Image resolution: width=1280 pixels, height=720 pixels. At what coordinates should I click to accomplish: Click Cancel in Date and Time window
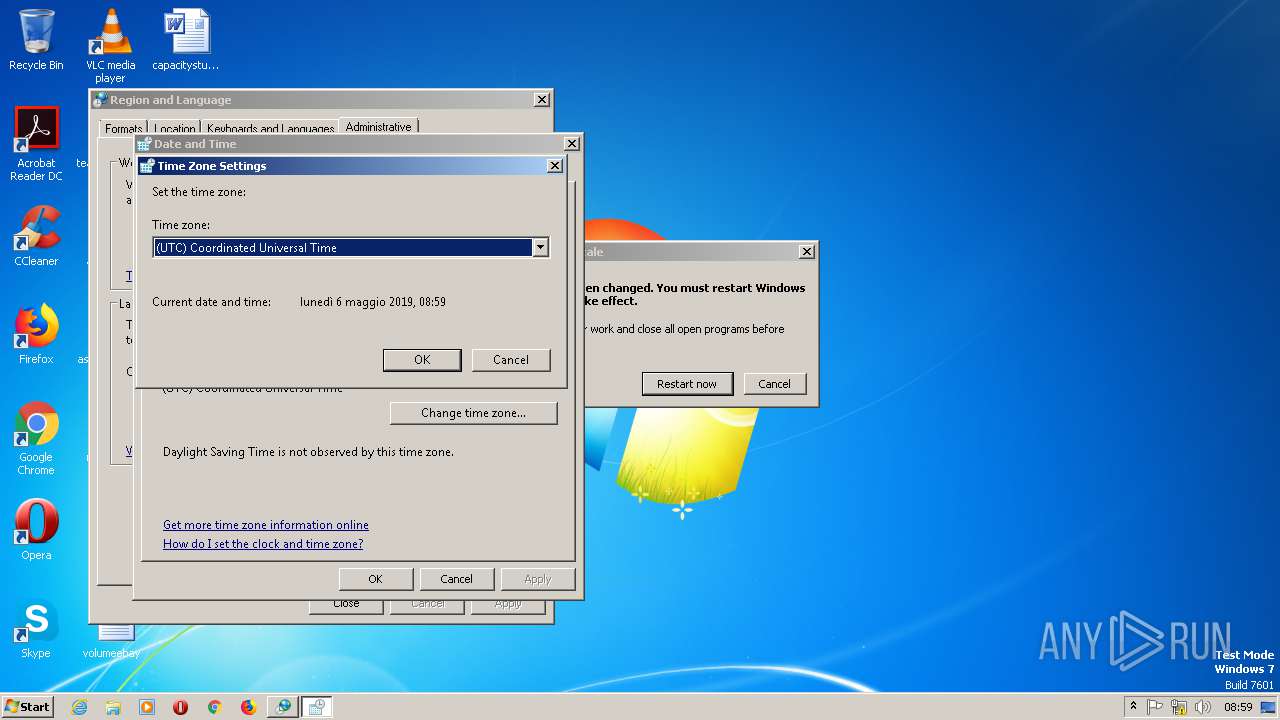[456, 579]
